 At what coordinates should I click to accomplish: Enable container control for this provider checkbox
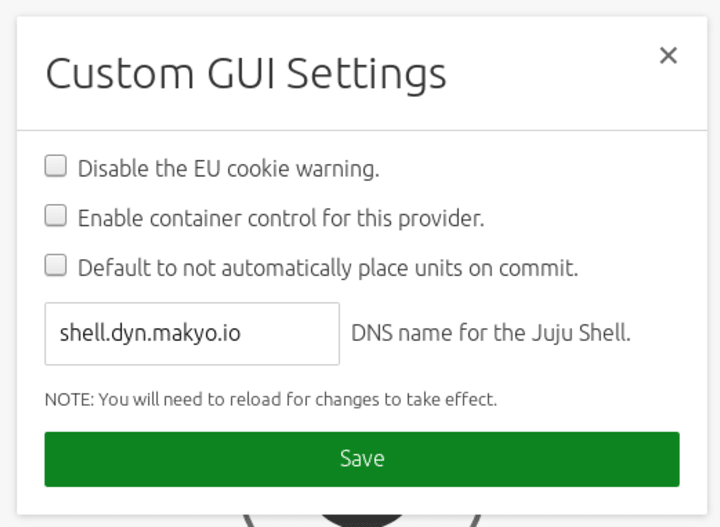click(56, 216)
